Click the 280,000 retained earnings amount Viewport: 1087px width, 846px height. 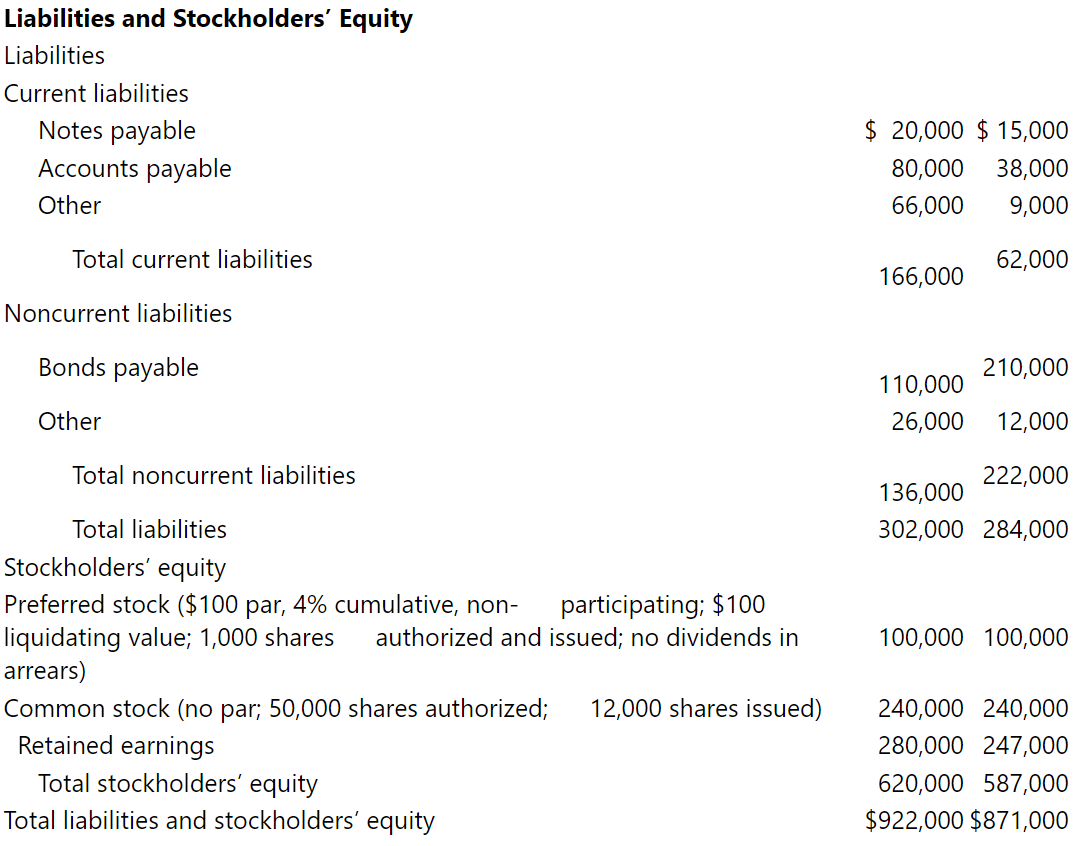pos(921,746)
